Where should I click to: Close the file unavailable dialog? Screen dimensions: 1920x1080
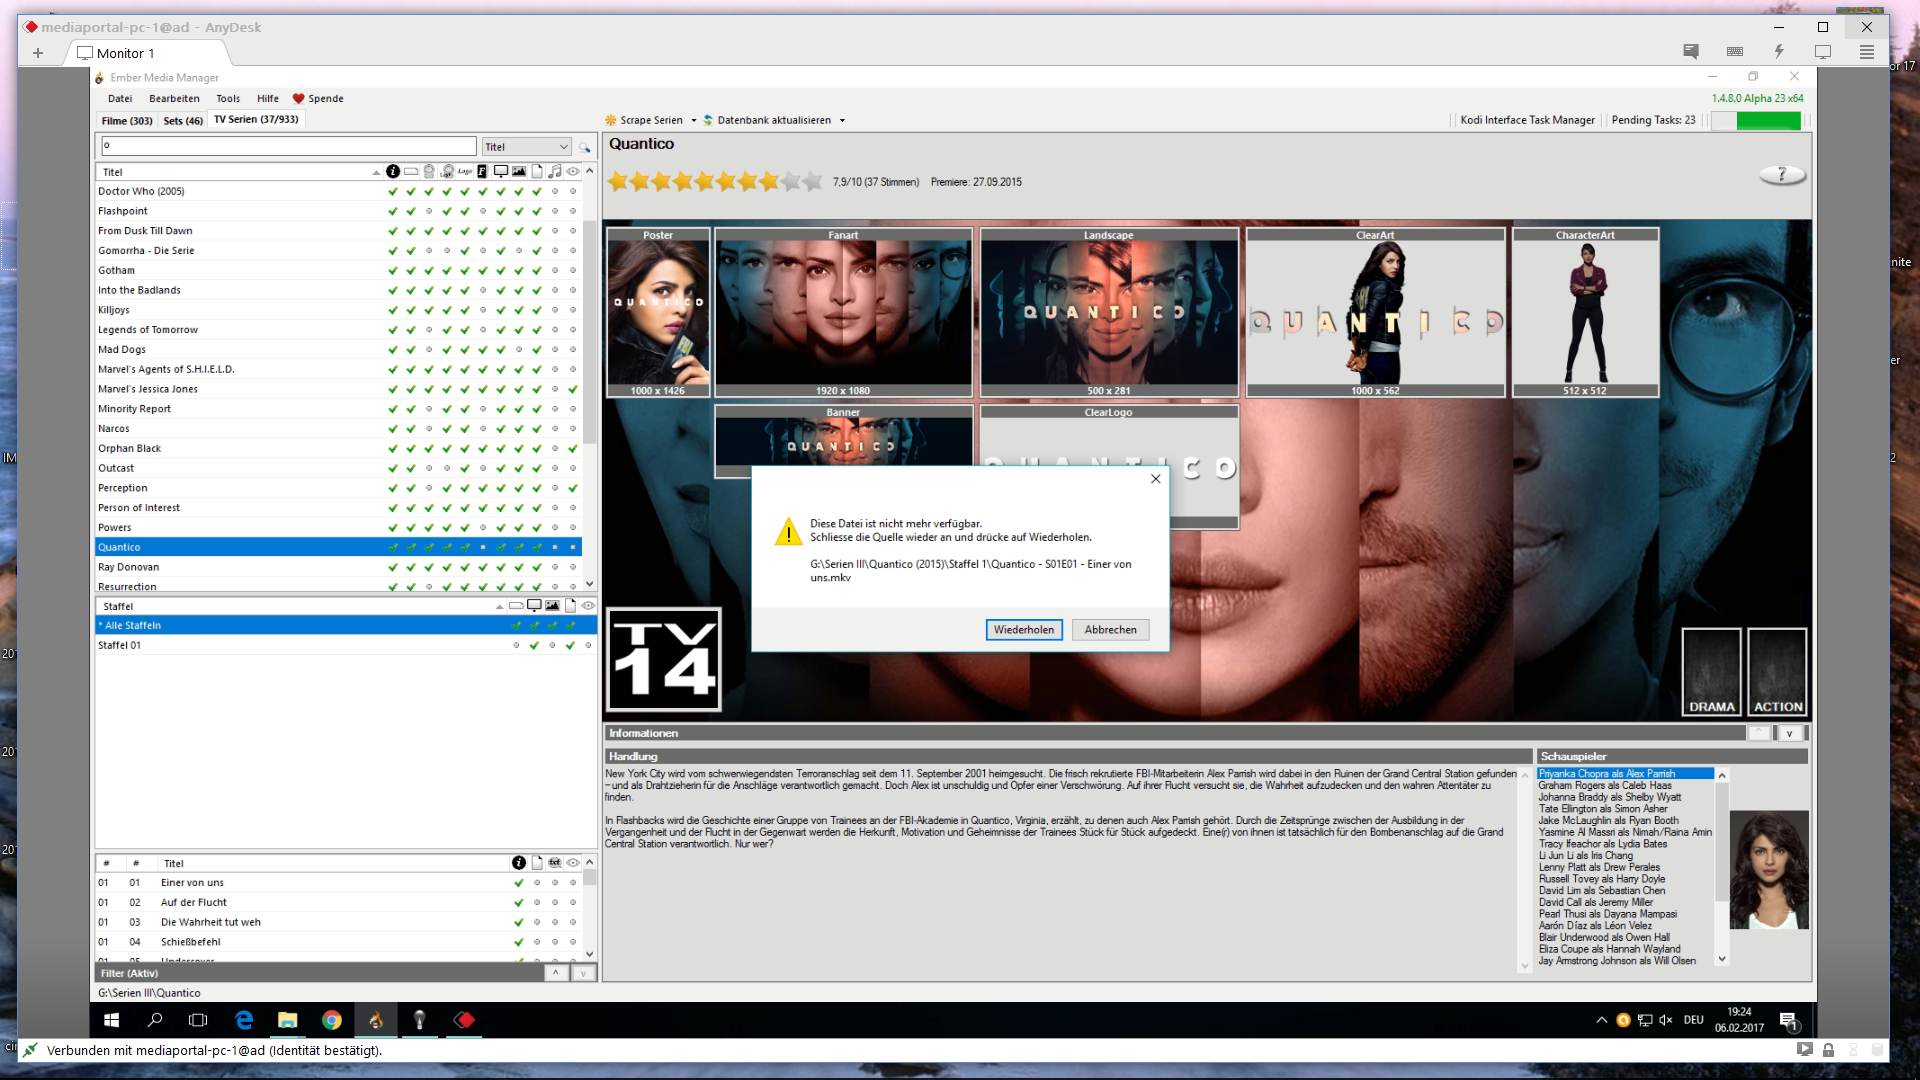tap(1155, 479)
